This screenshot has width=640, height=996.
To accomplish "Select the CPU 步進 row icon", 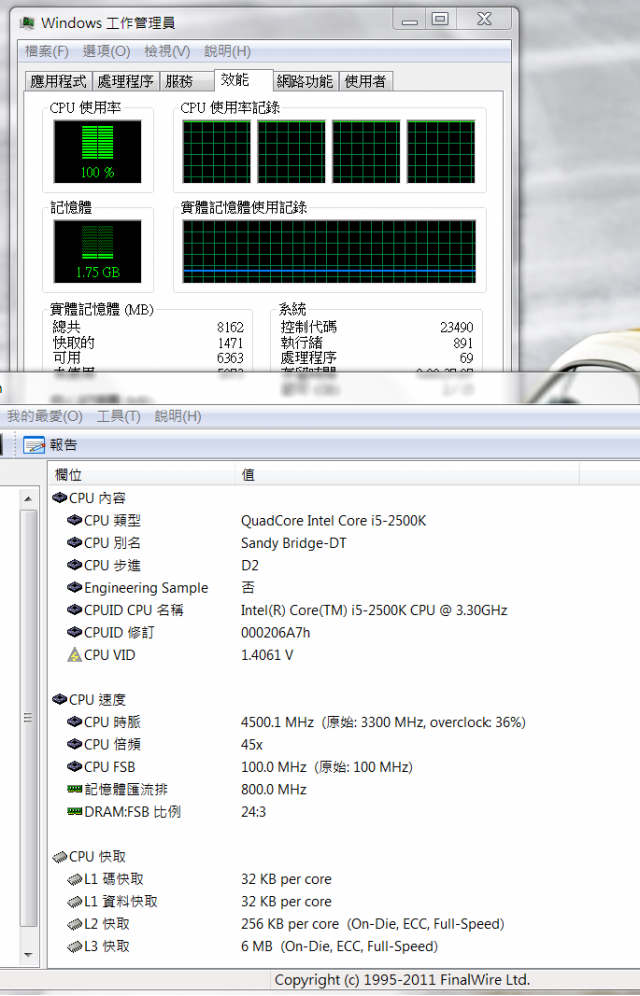I will (74, 565).
